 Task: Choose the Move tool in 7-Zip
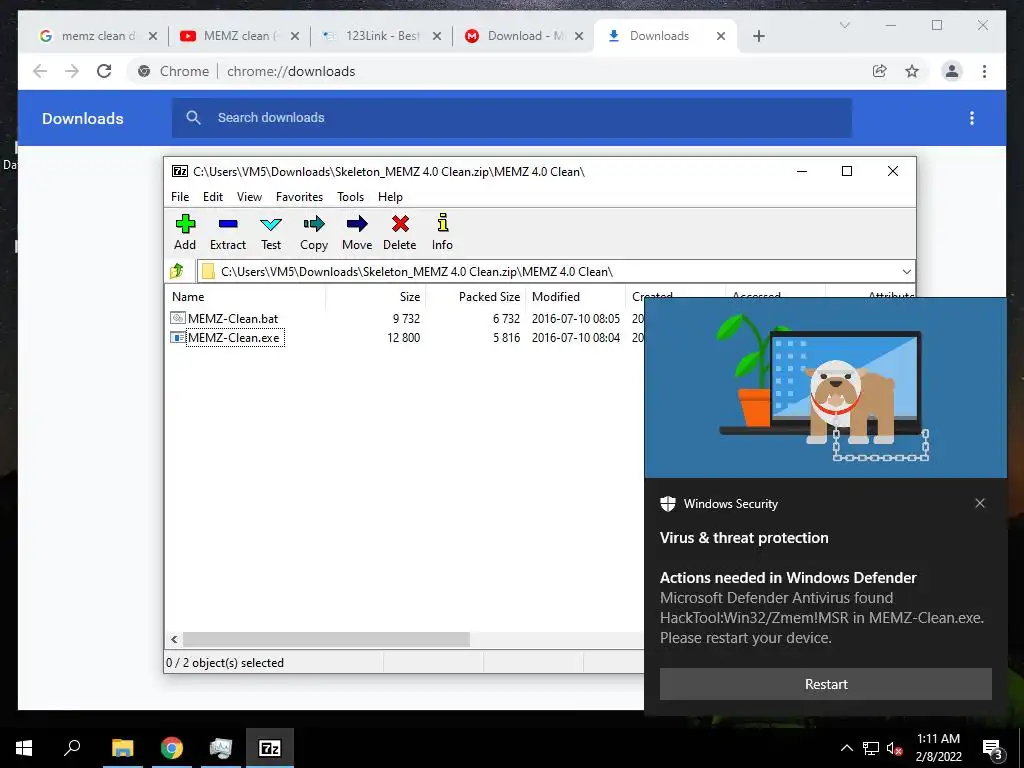coord(357,232)
